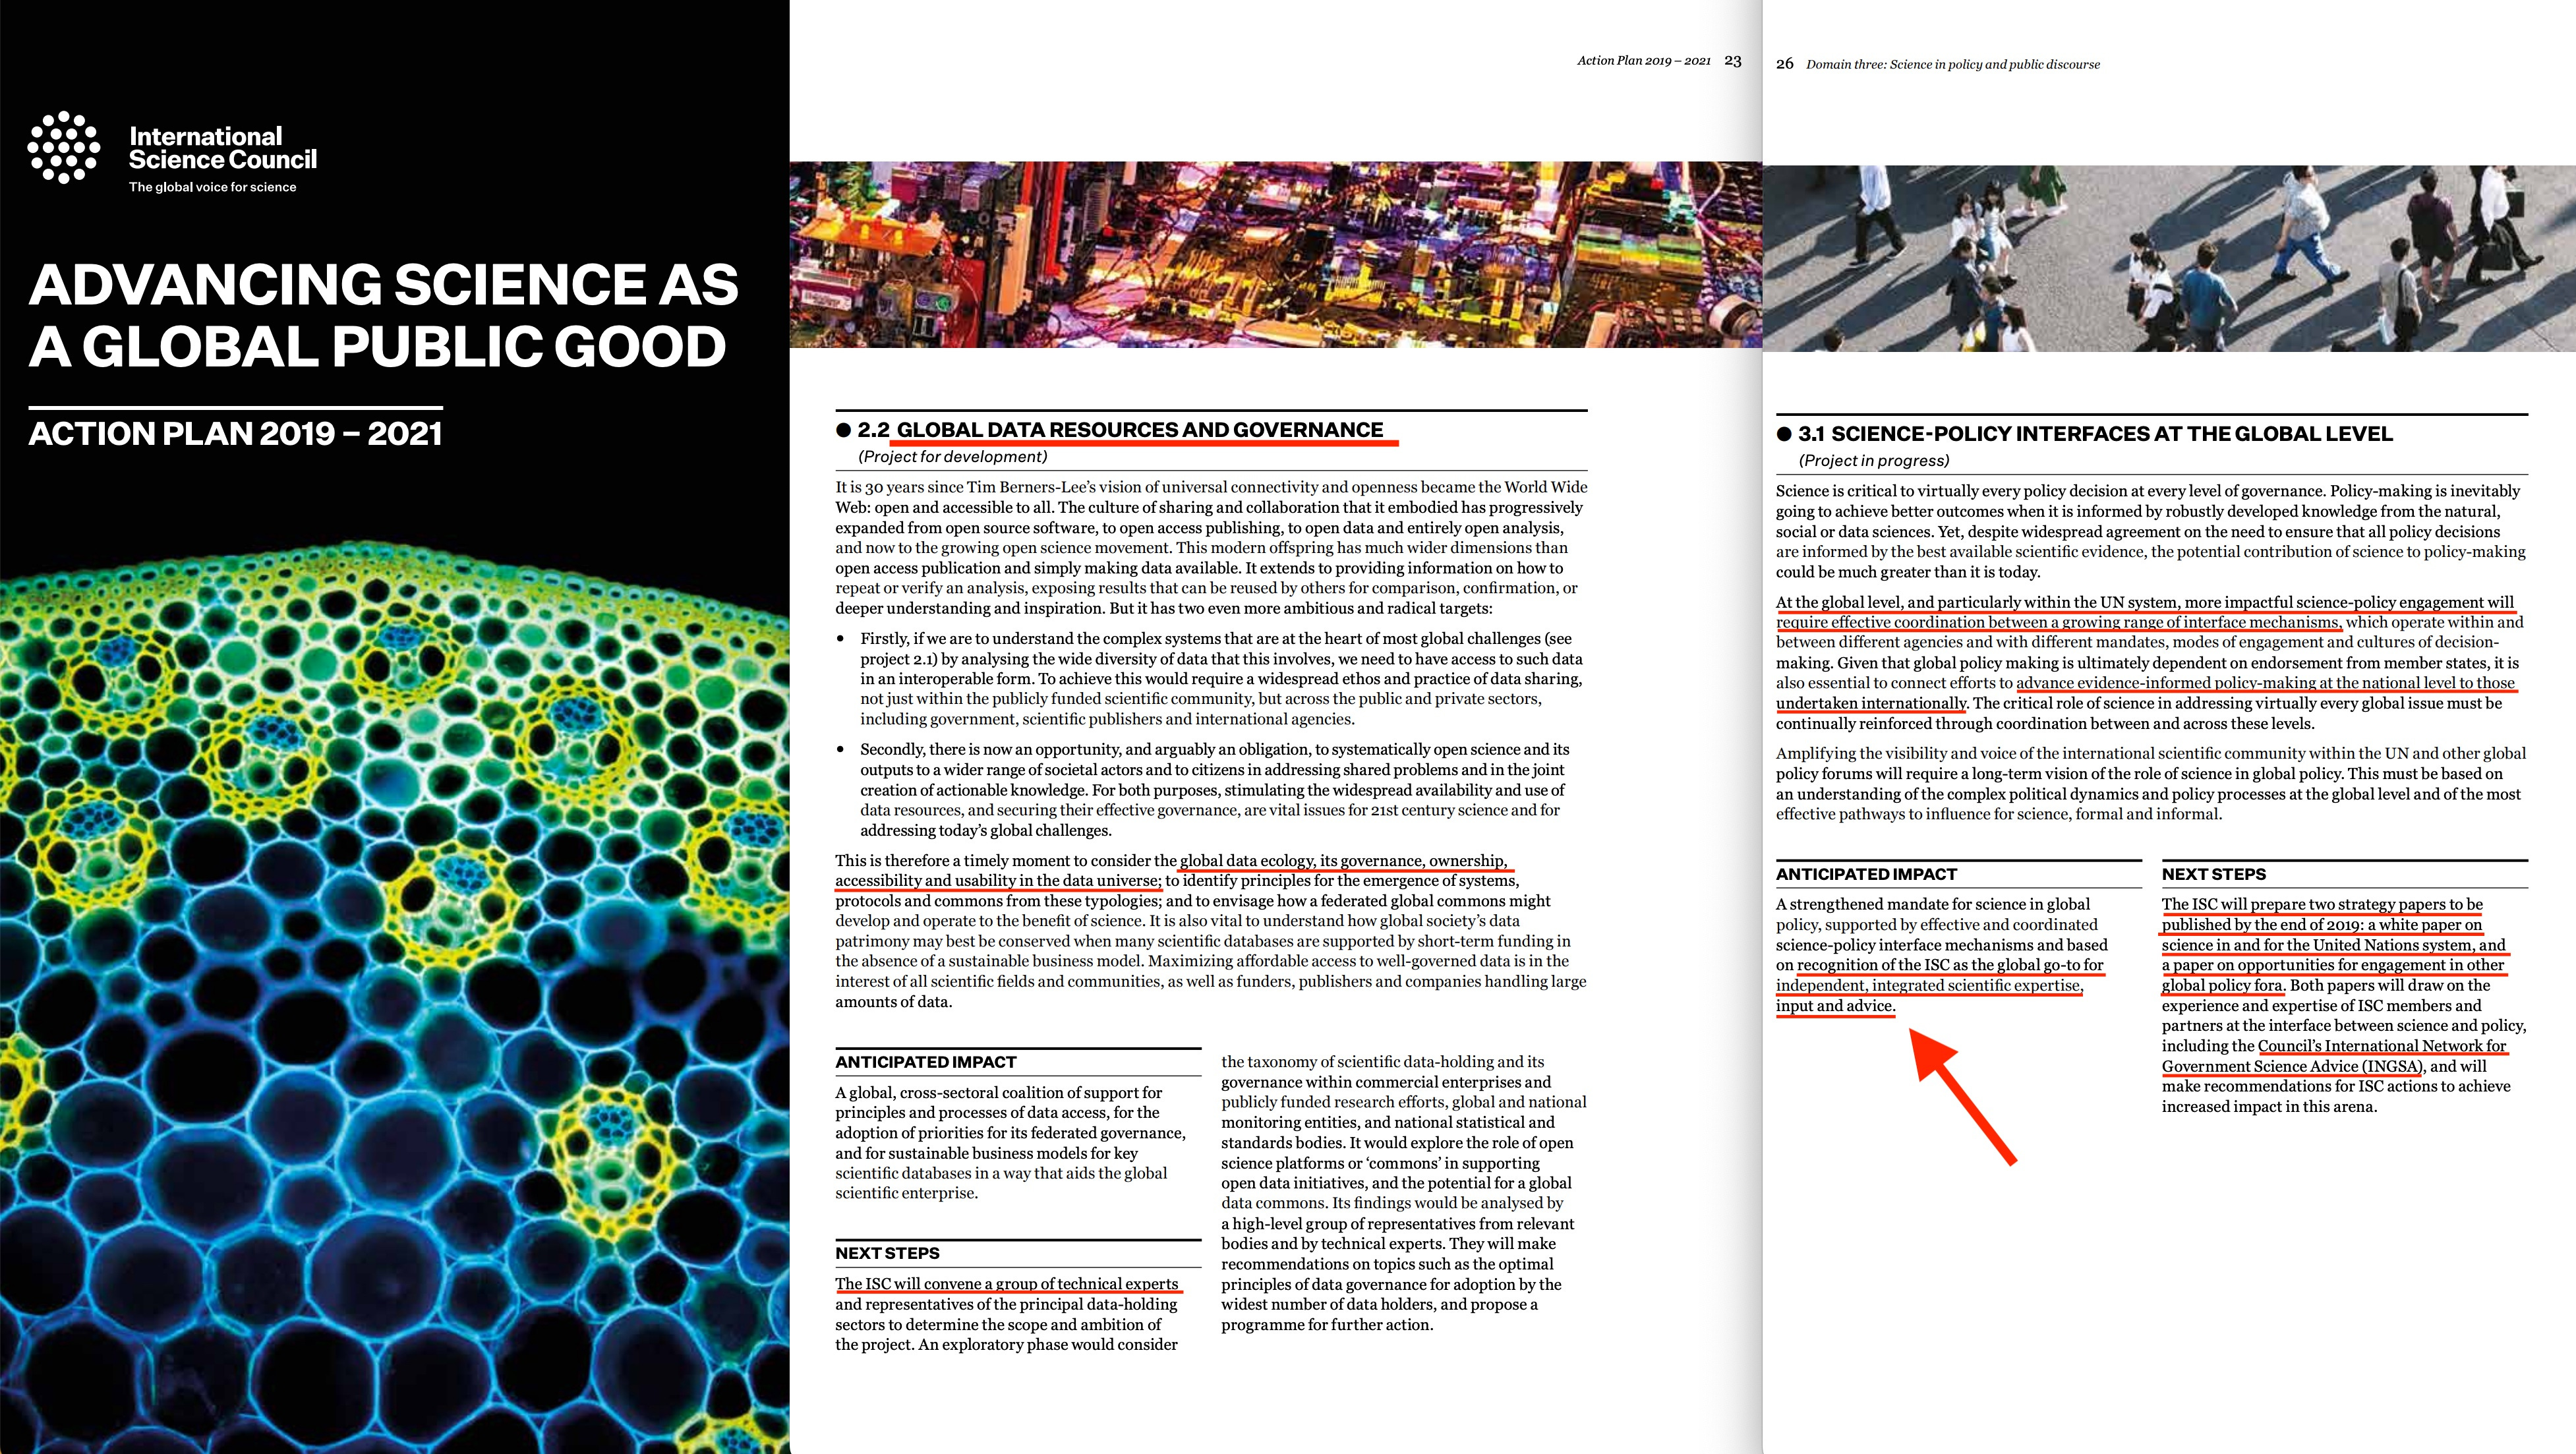Click the plant cell microscopy cover image
Screen dimensions: 2576x1454
394,1000
